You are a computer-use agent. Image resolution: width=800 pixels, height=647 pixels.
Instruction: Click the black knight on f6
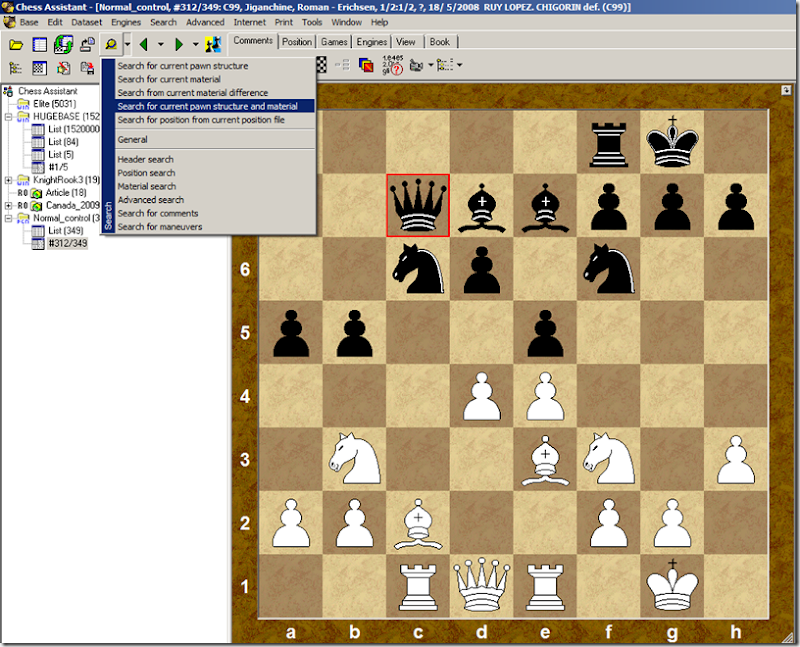point(609,269)
